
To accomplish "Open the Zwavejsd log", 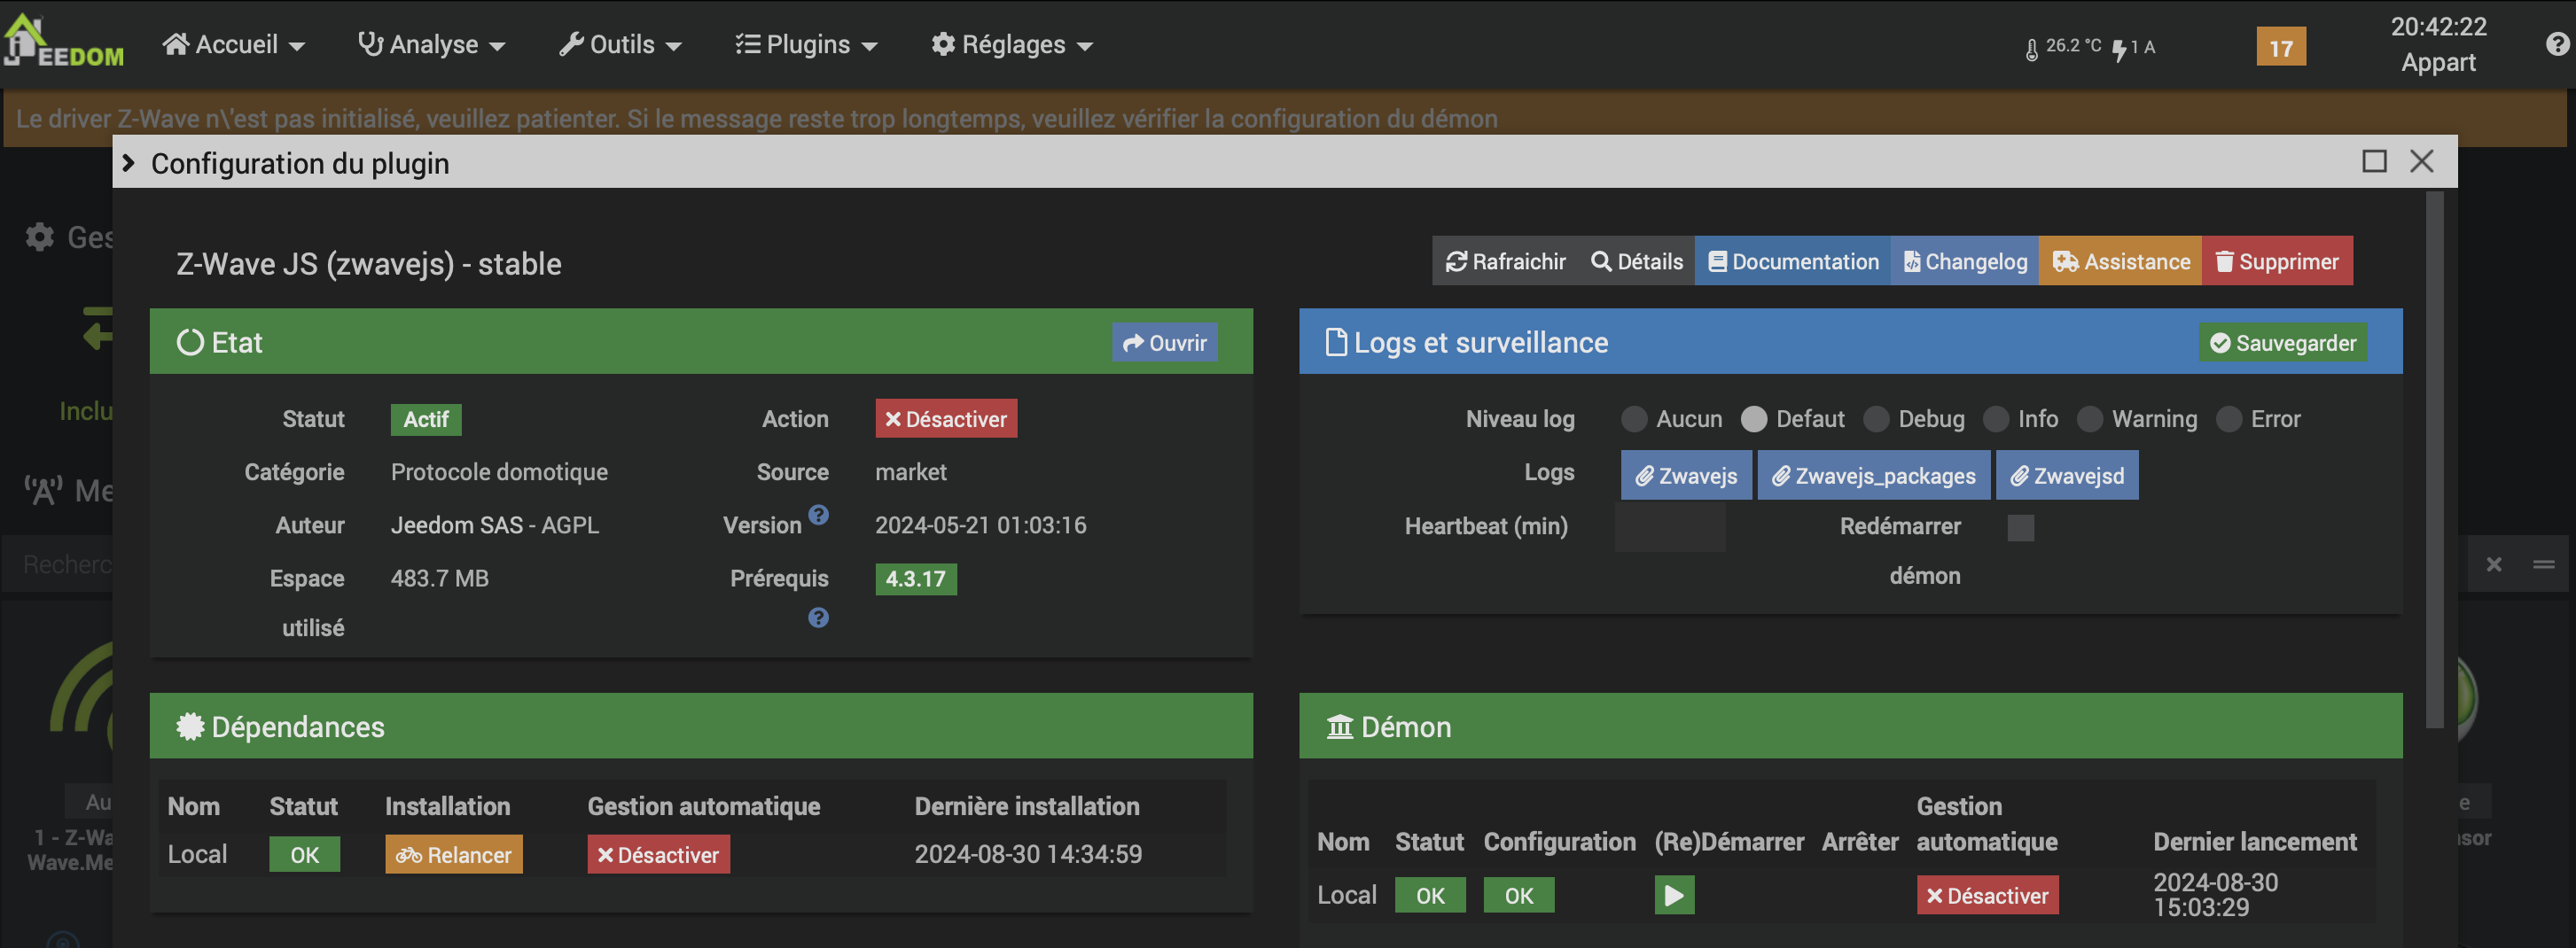I will tap(2067, 475).
